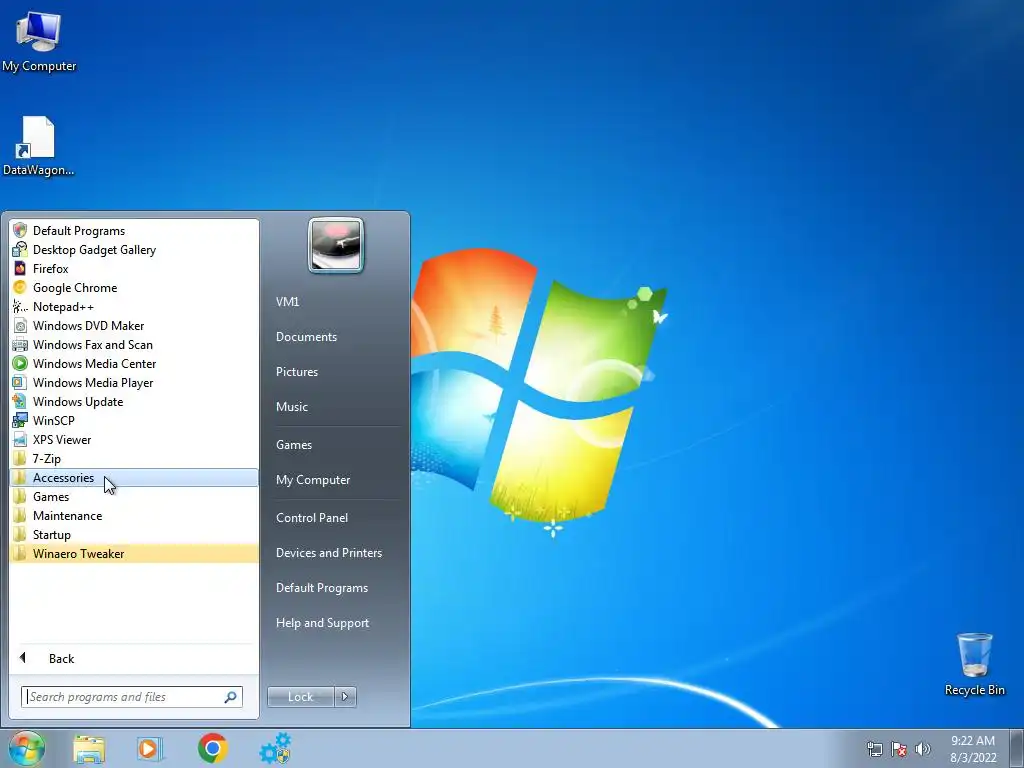
Task: Open Pictures from Start menu
Action: point(296,372)
